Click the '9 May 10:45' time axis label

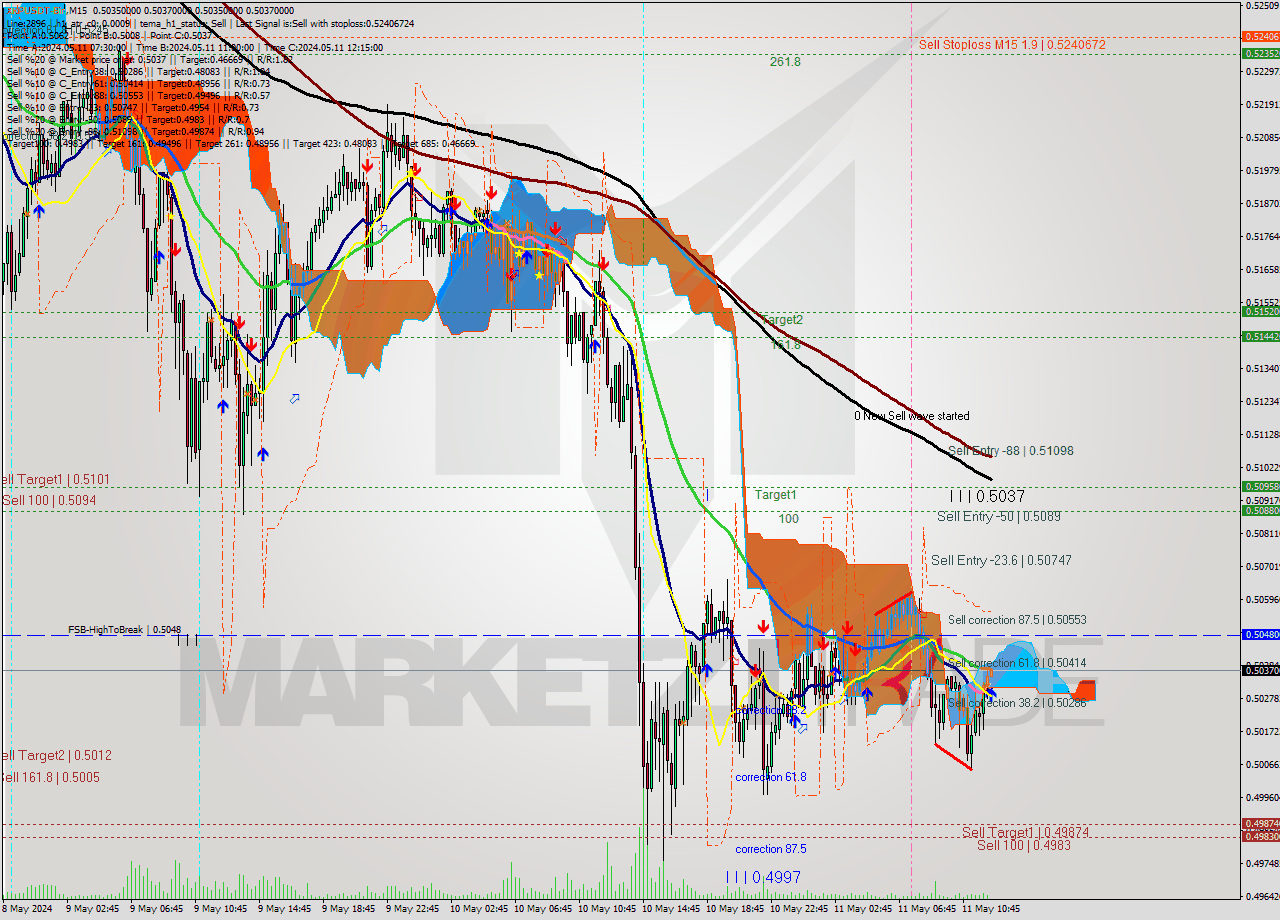click(x=220, y=909)
